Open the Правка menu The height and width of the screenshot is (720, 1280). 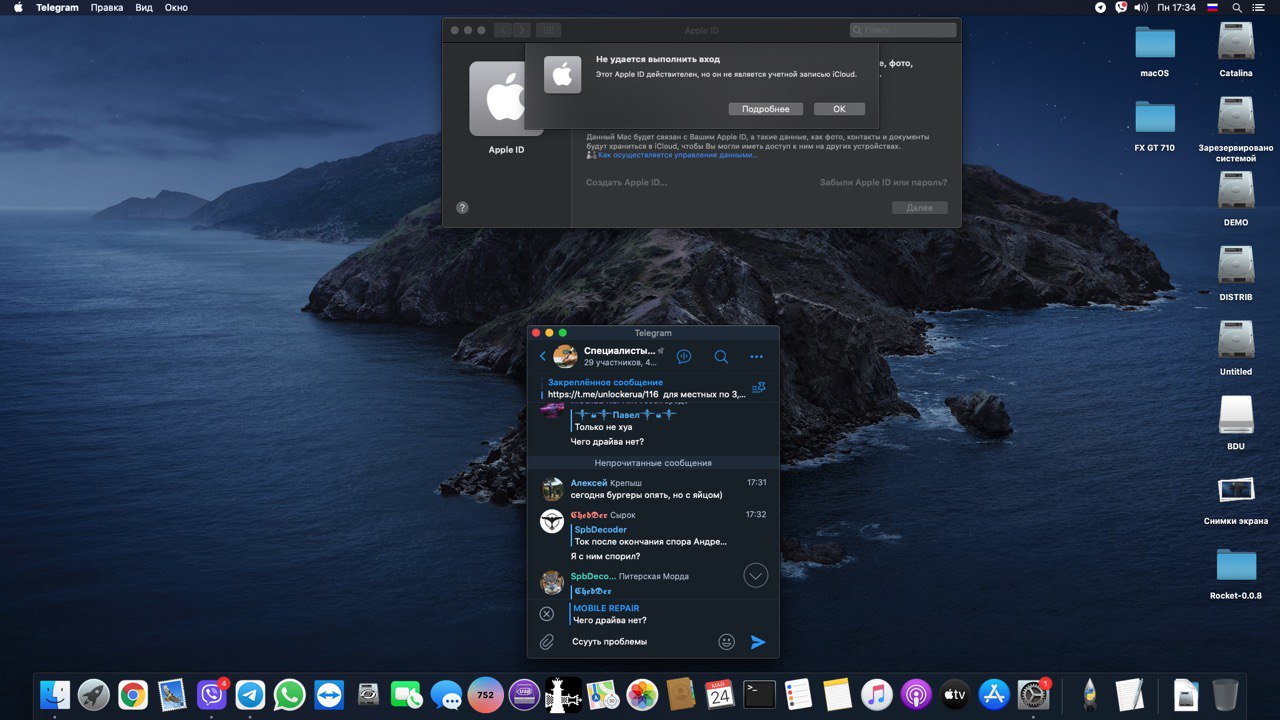[x=106, y=7]
